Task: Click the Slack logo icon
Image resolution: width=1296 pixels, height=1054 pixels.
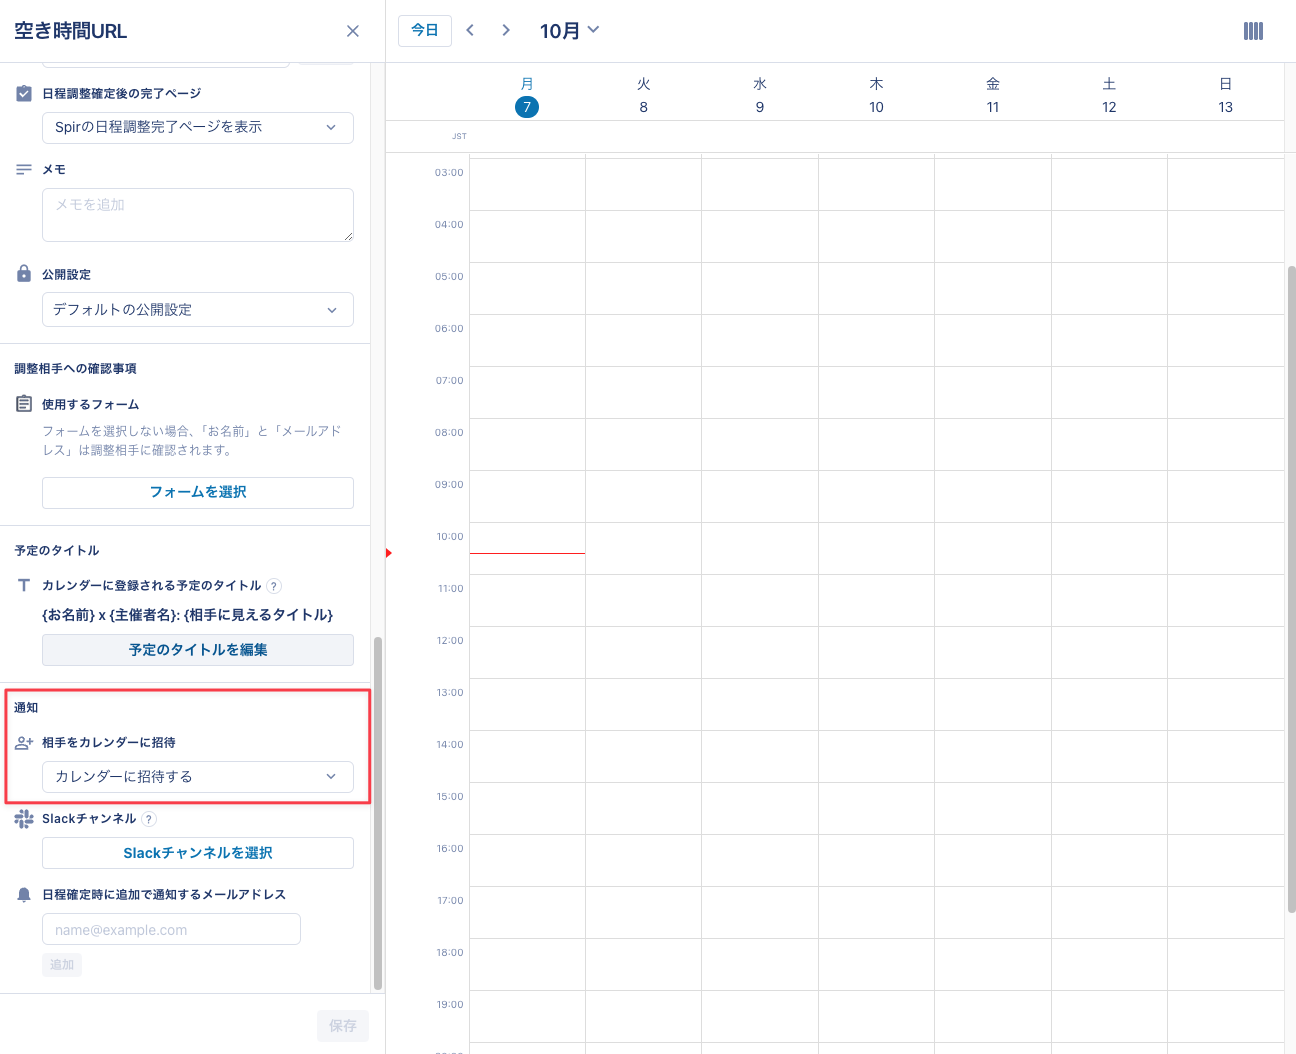Action: tap(24, 819)
